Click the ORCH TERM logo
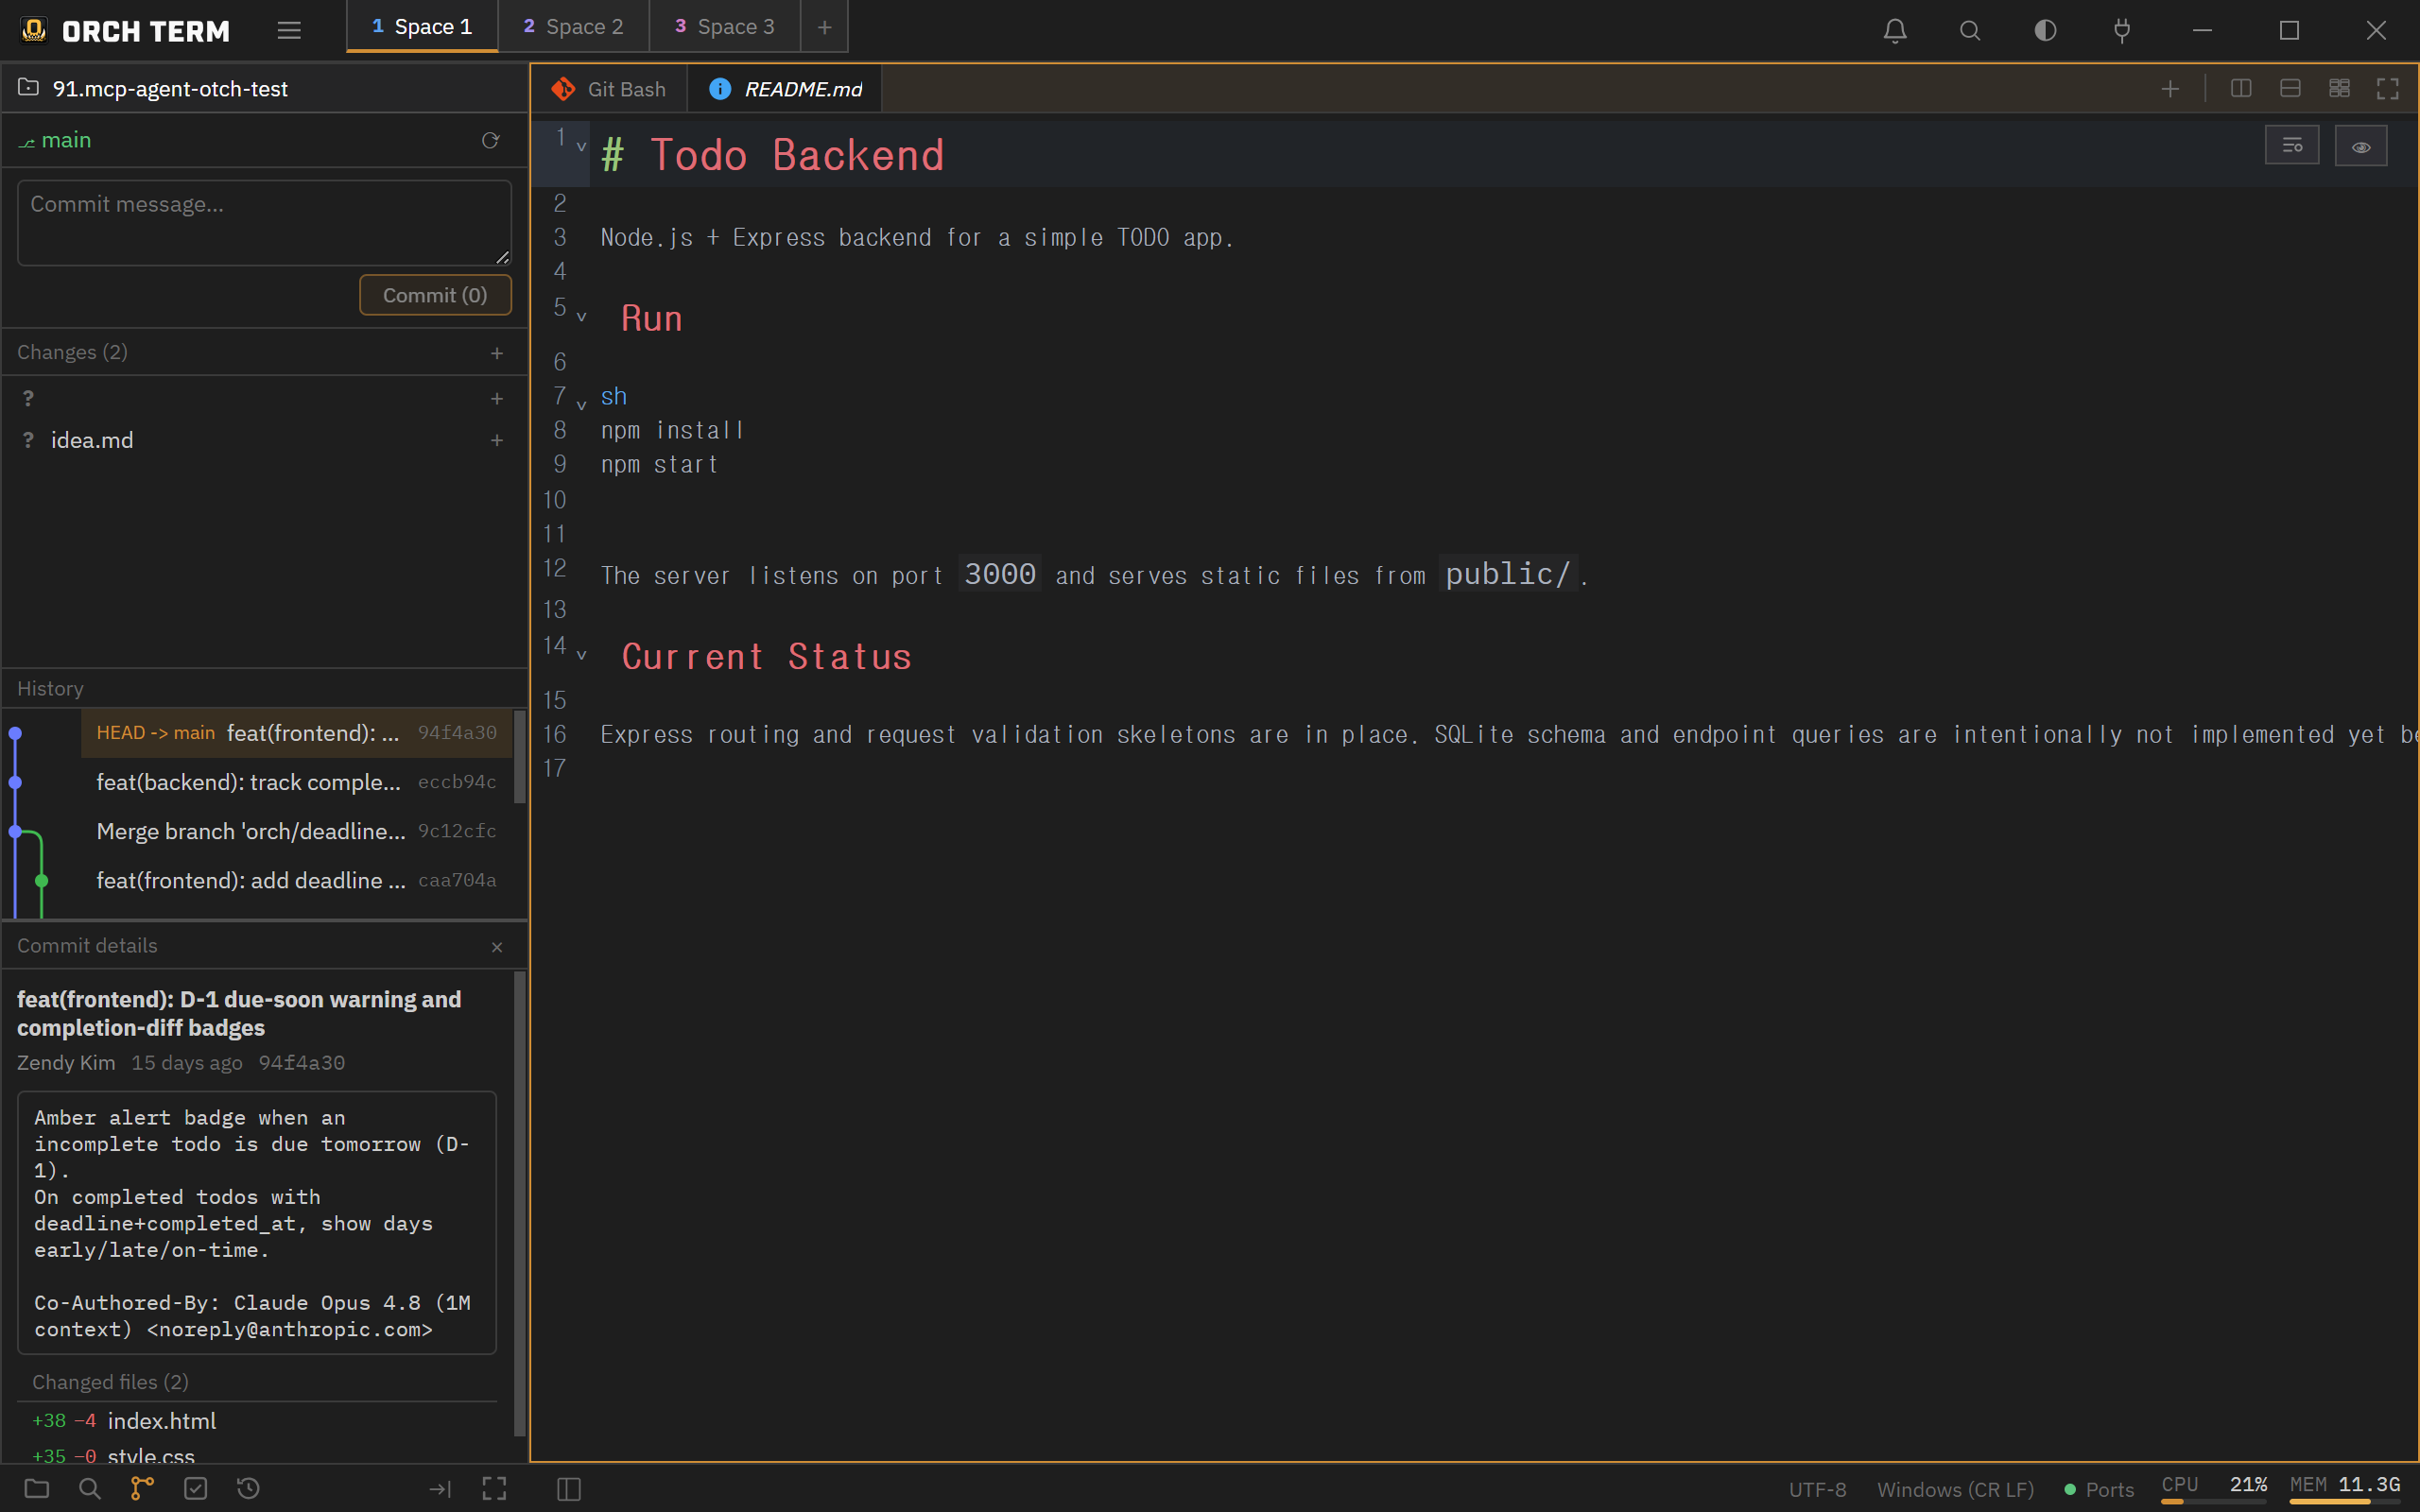Image resolution: width=2420 pixels, height=1512 pixels. [x=34, y=30]
